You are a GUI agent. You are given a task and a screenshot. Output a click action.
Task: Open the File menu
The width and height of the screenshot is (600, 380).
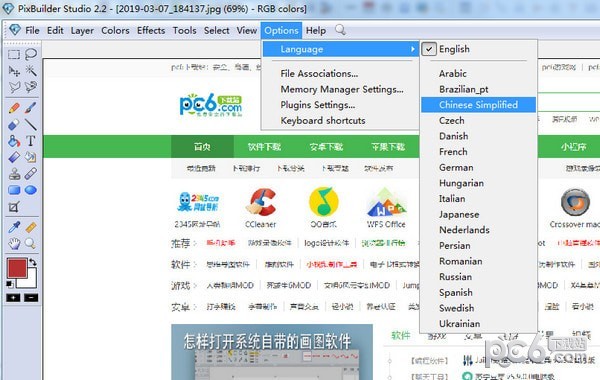(x=32, y=30)
